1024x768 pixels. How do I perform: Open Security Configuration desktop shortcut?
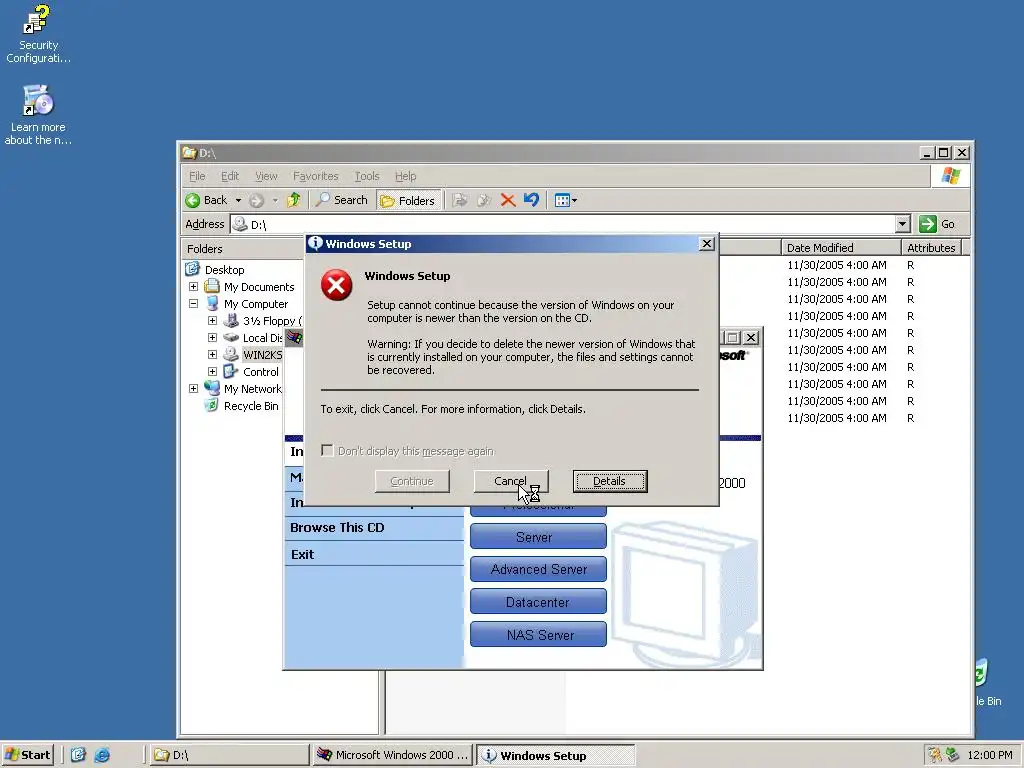[x=38, y=34]
